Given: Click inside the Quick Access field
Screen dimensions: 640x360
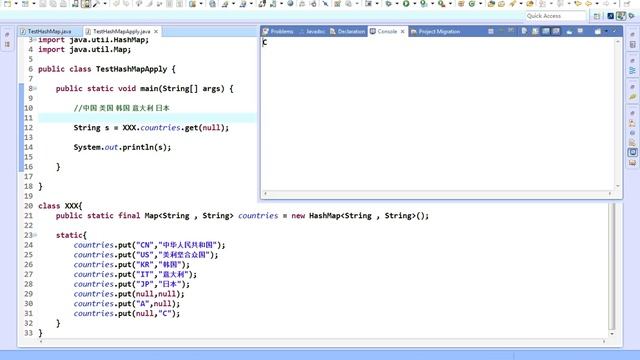Looking at the screenshot, I should [x=555, y=16].
